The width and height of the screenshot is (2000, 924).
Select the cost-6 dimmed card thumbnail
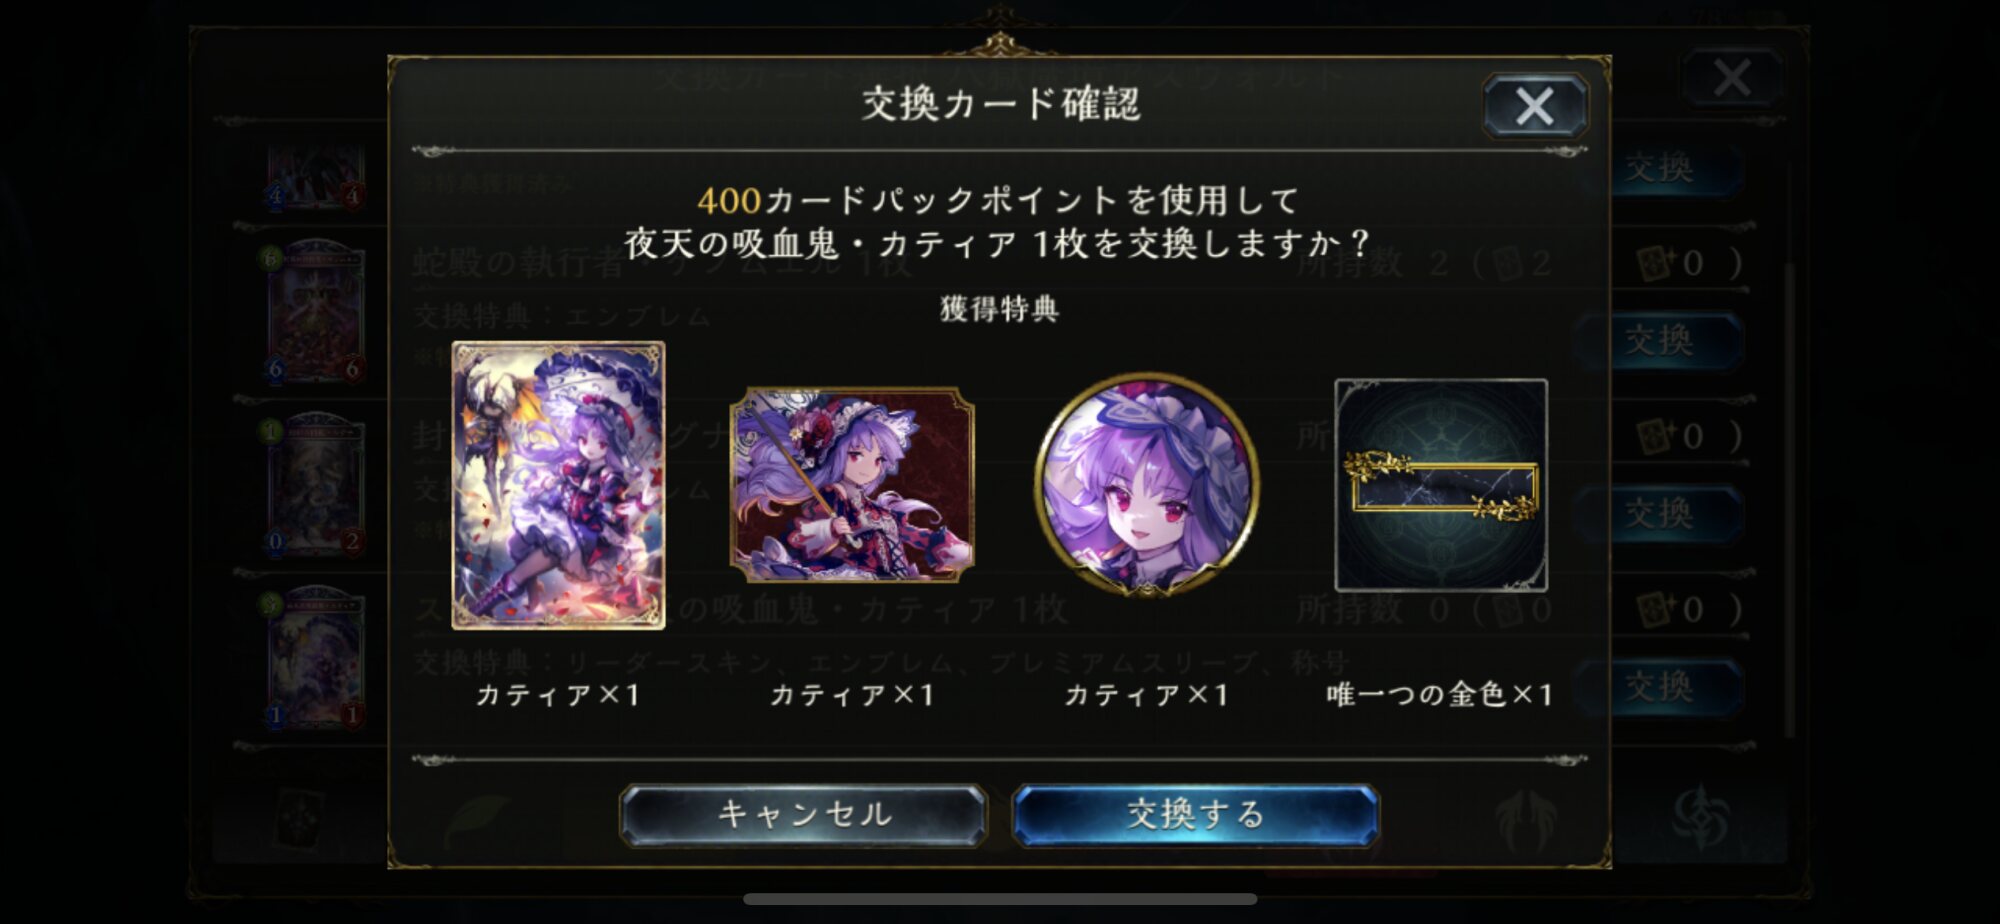click(314, 311)
